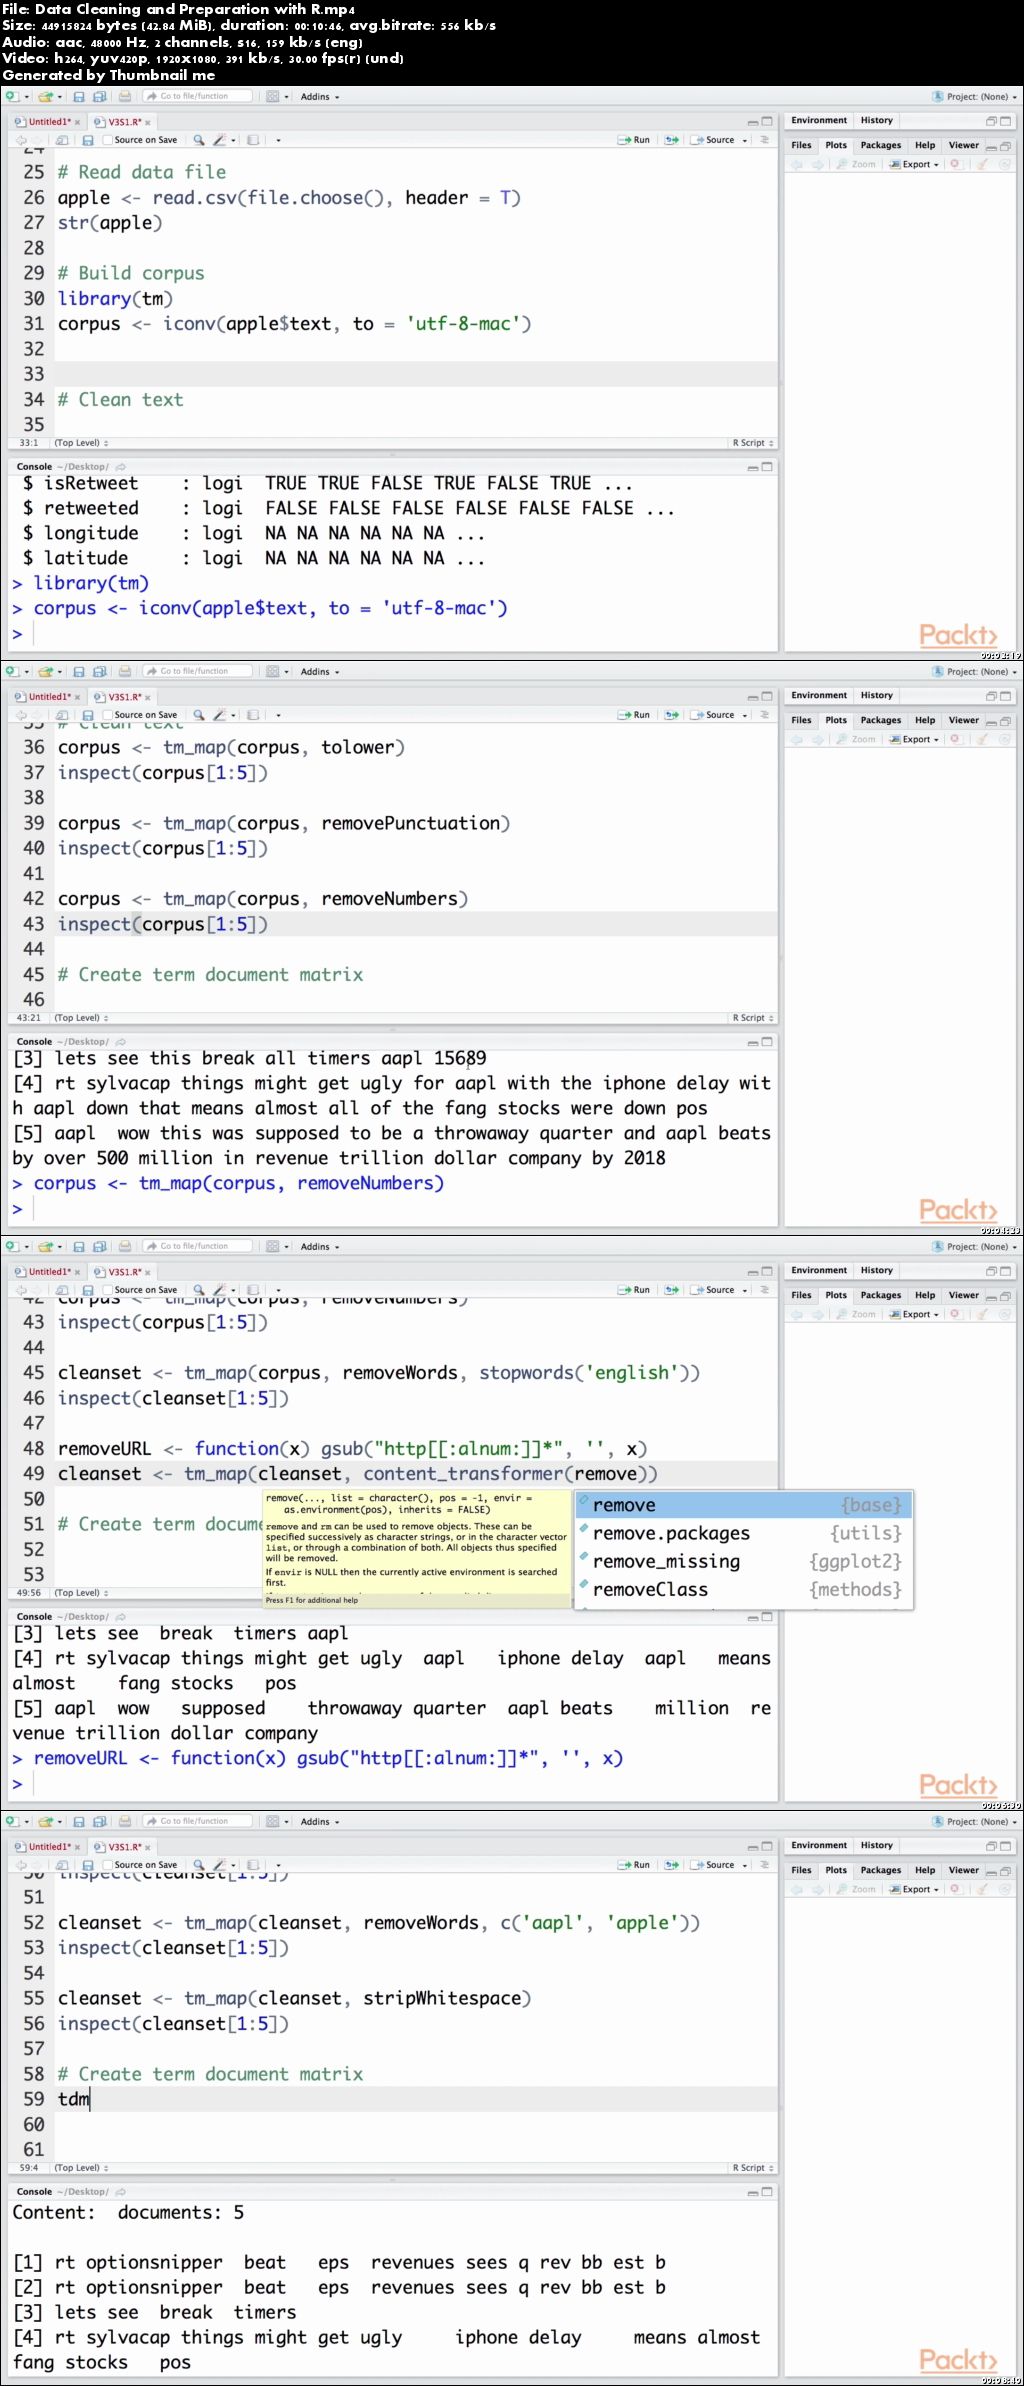
Task: Open Environment tab in stripWhitespace frame
Action: pos(819,1845)
